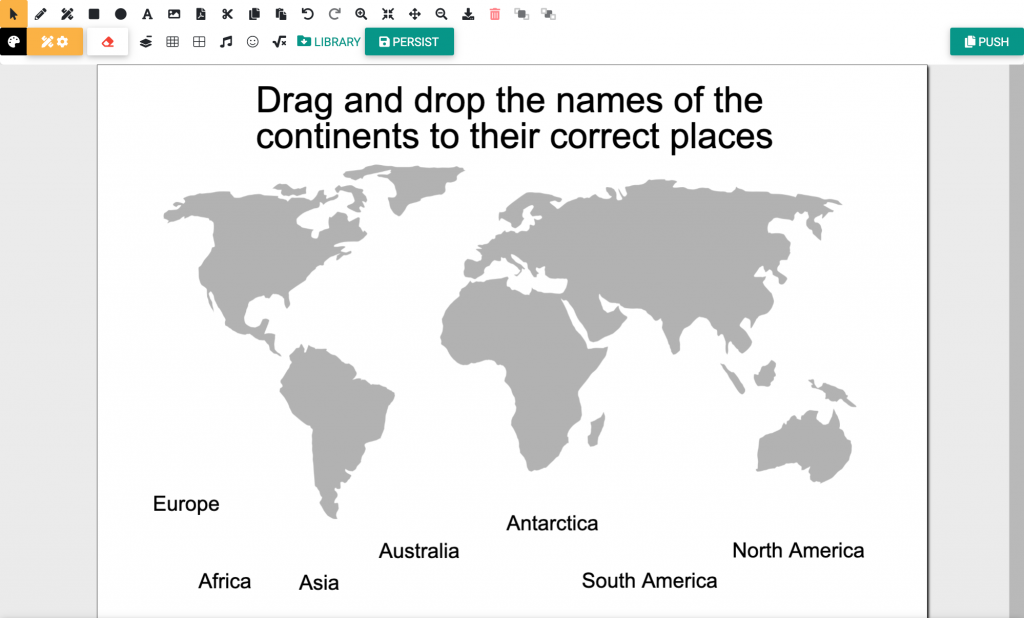Click the Push button
The height and width of the screenshot is (618, 1024).
(987, 42)
